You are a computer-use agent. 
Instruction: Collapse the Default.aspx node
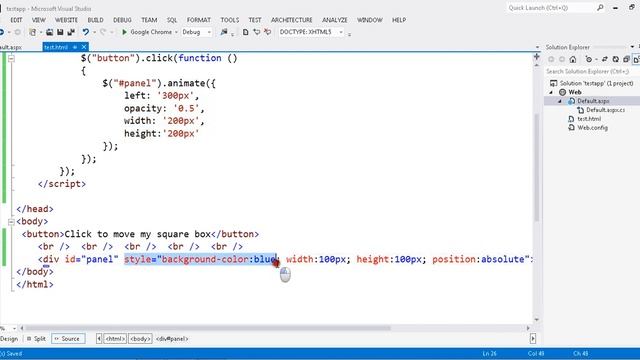click(x=560, y=101)
